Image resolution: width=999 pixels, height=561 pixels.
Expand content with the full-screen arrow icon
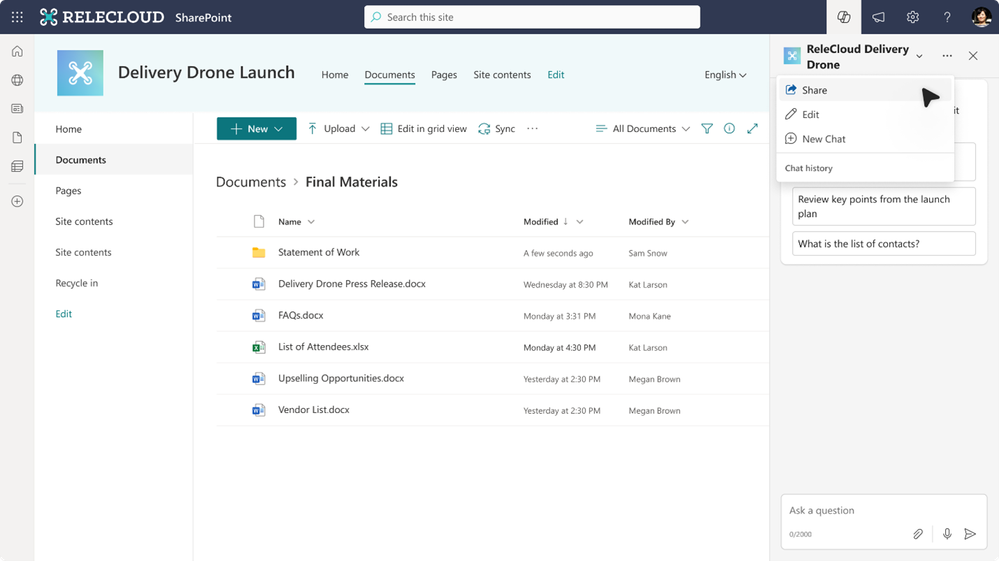coord(752,129)
